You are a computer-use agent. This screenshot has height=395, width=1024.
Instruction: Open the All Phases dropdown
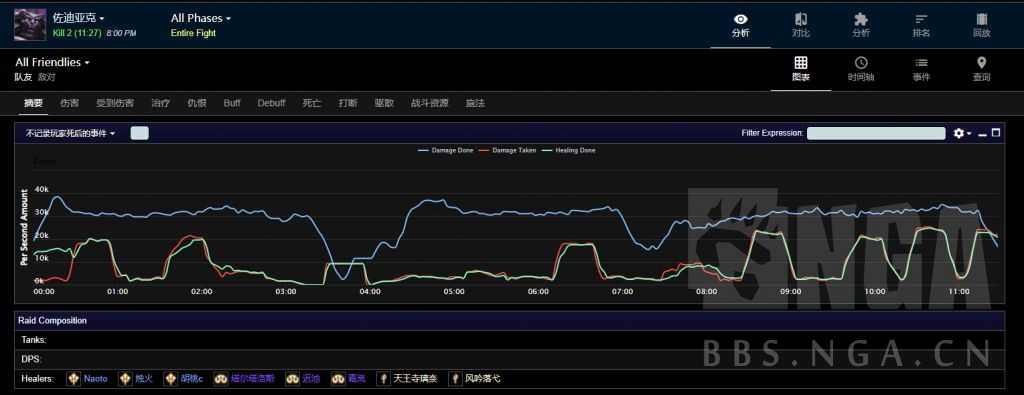(200, 18)
